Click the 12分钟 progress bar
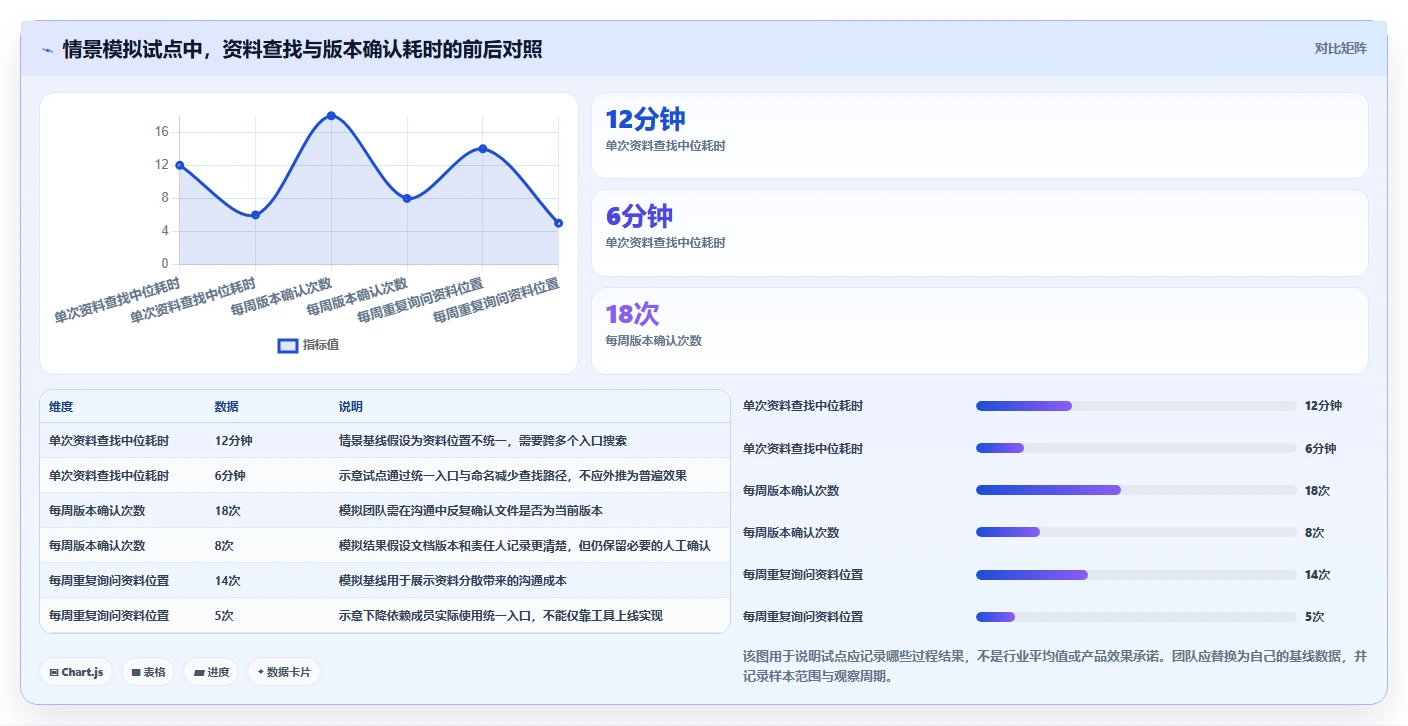 click(x=1136, y=406)
